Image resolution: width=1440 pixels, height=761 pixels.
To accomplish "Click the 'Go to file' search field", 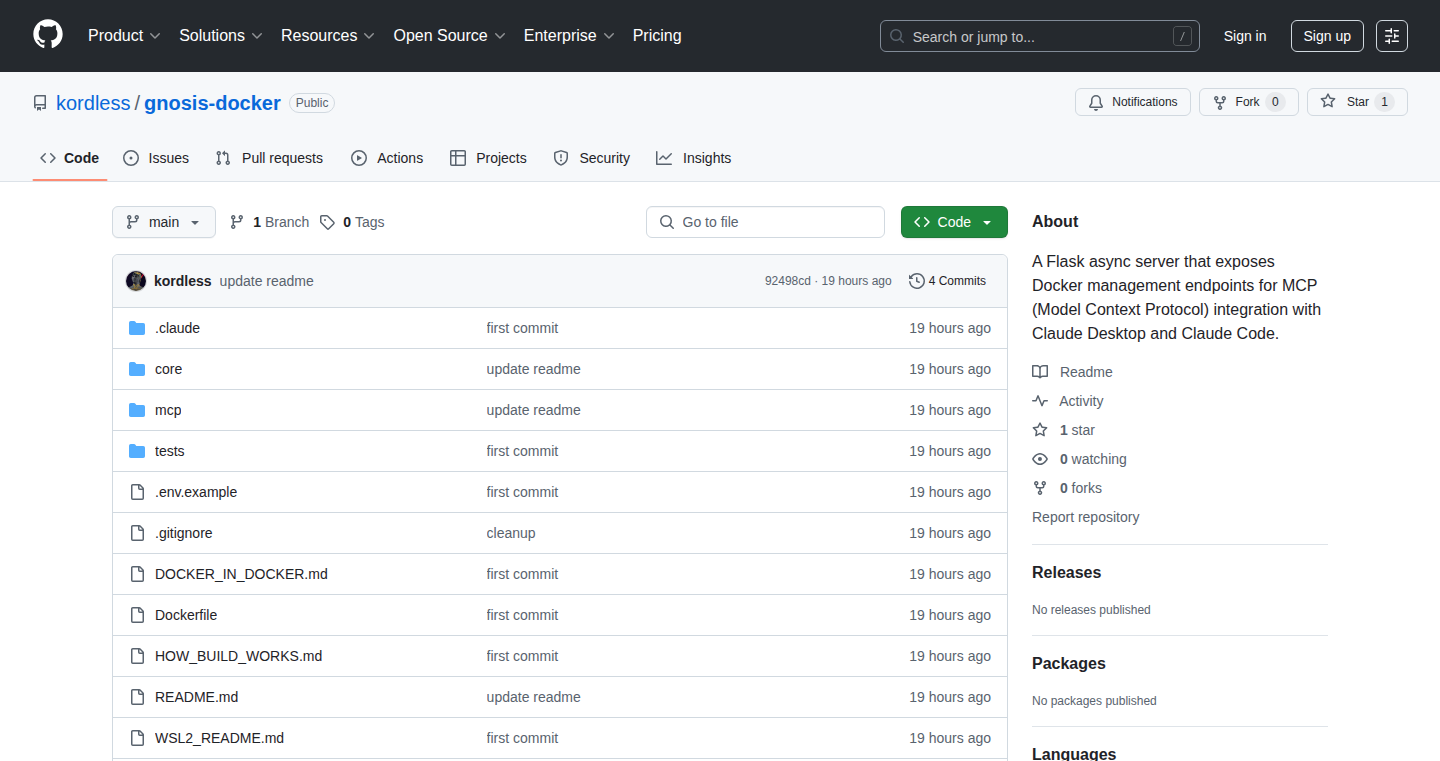I will (x=765, y=222).
